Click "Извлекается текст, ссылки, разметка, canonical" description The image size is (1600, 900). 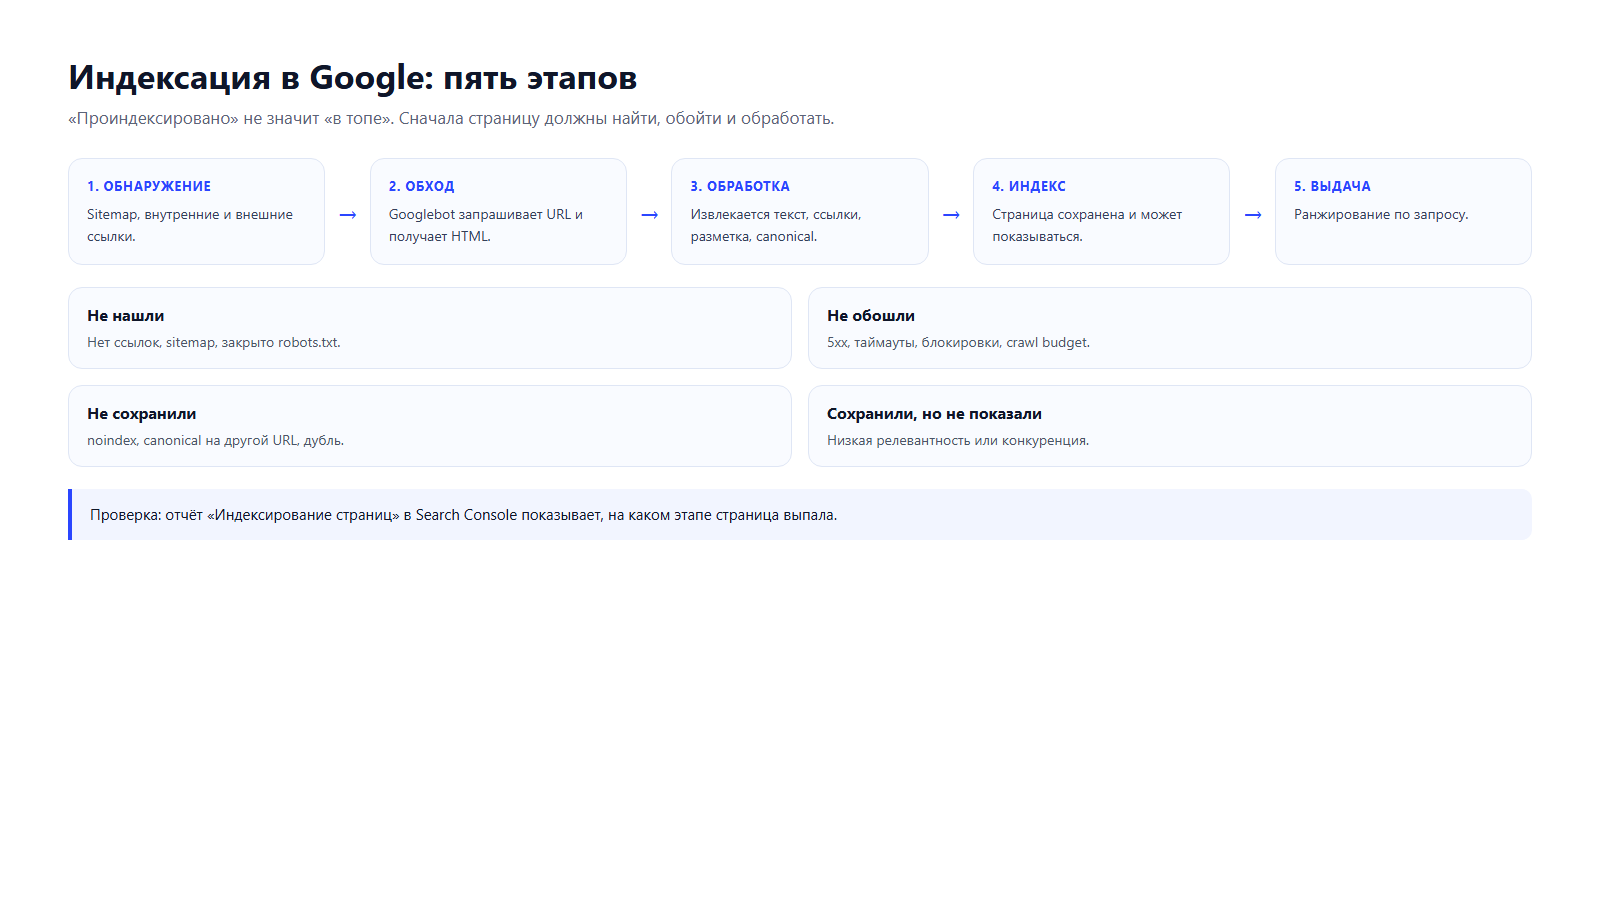[x=776, y=225]
